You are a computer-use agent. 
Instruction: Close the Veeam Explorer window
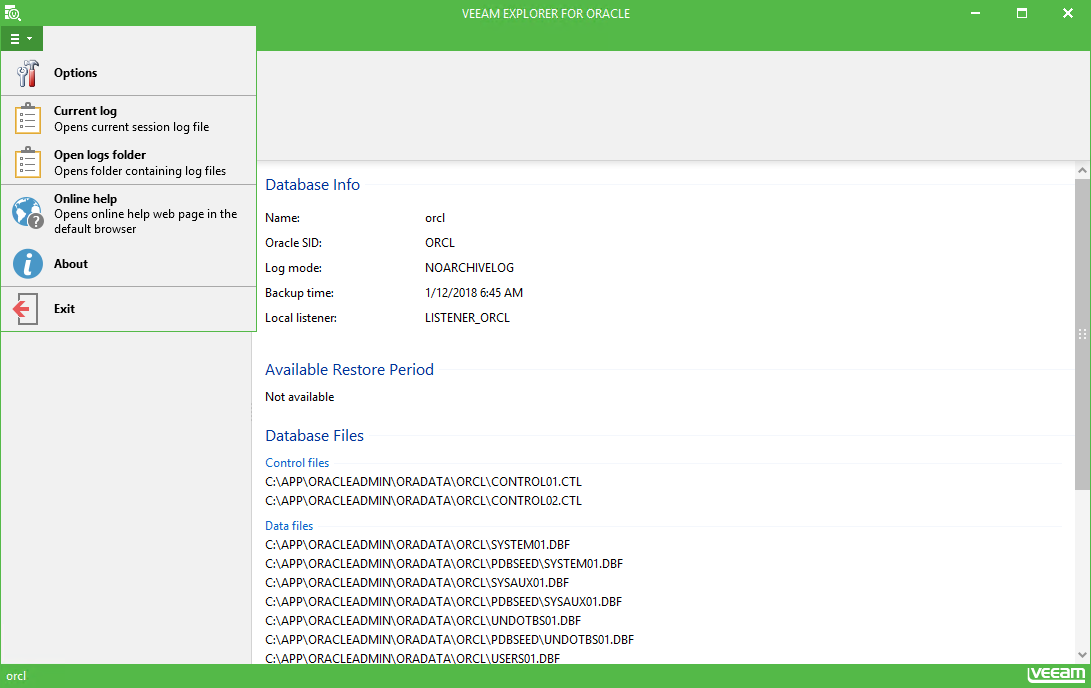[1067, 13]
